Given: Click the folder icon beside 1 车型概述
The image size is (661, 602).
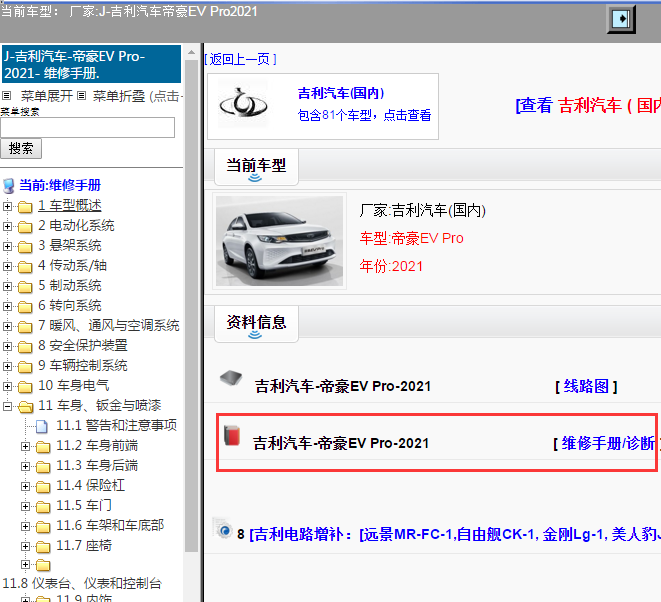Looking at the screenshot, I should 25,207.
